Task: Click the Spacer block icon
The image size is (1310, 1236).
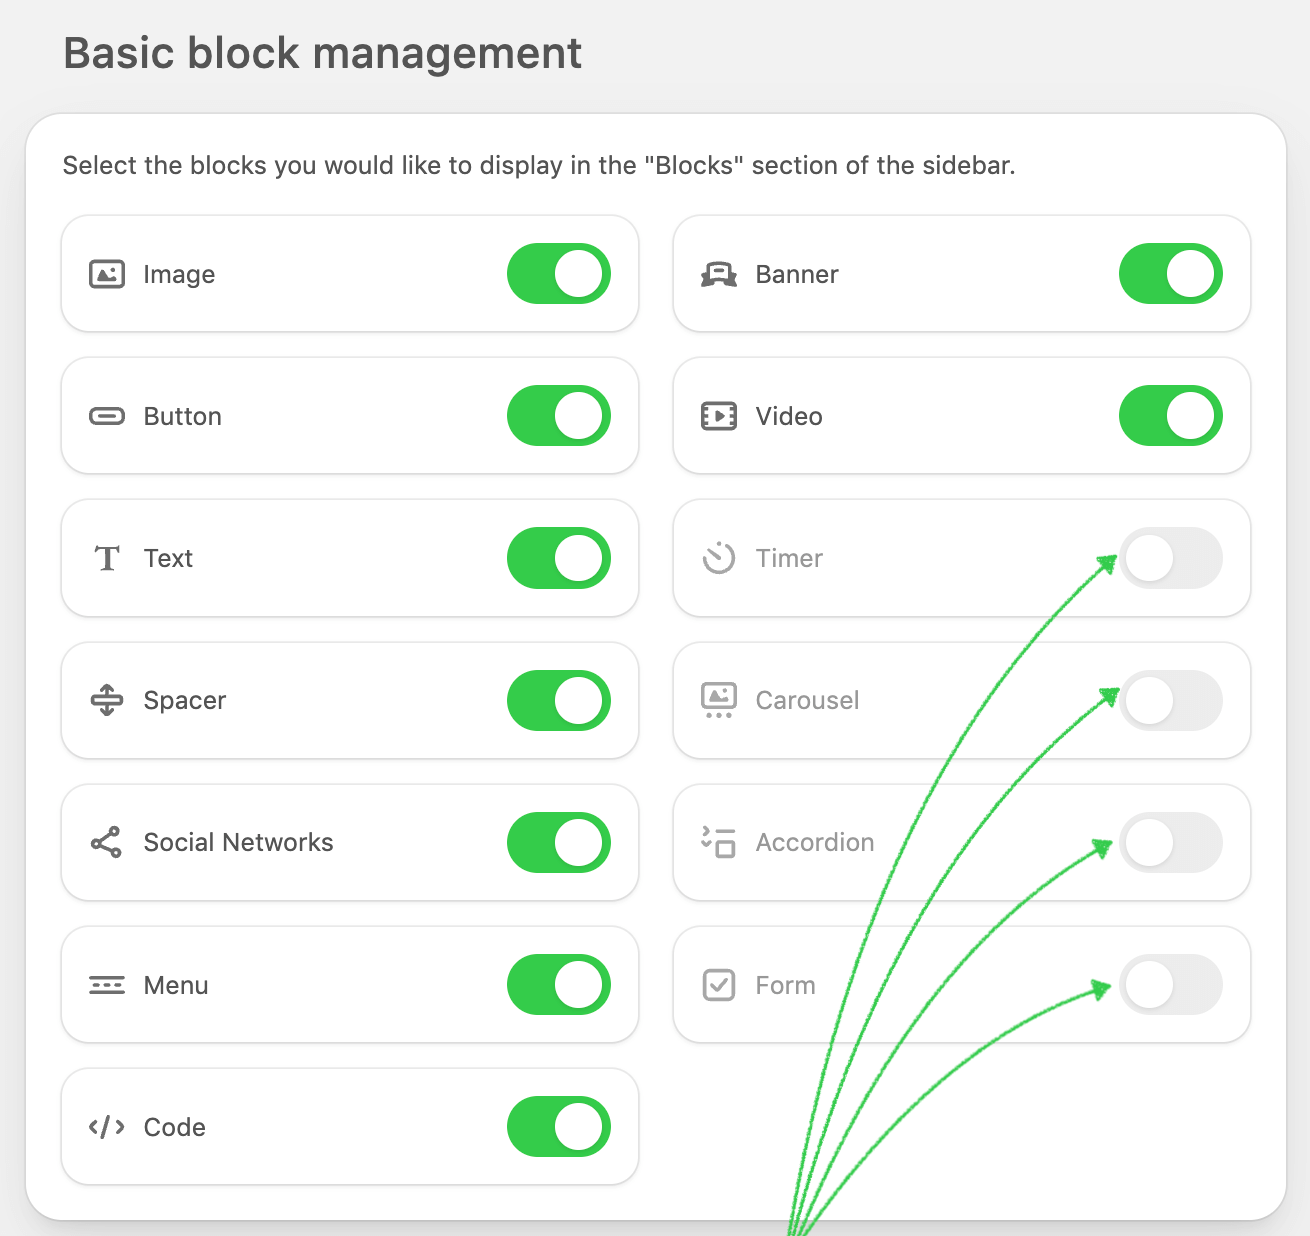Action: (107, 700)
